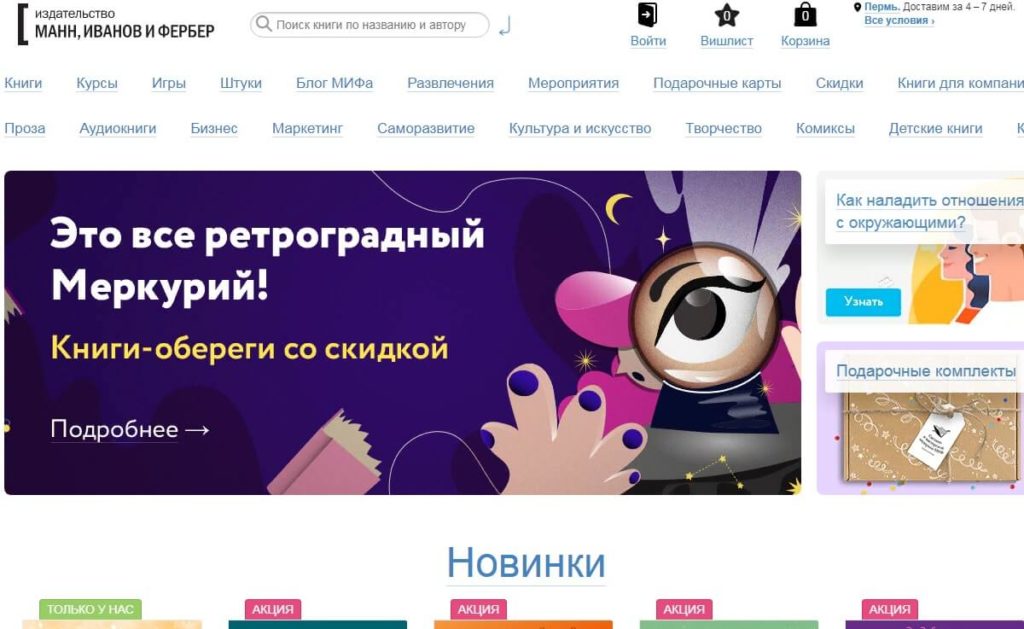Open the Корзина shopping bag icon

click(805, 15)
